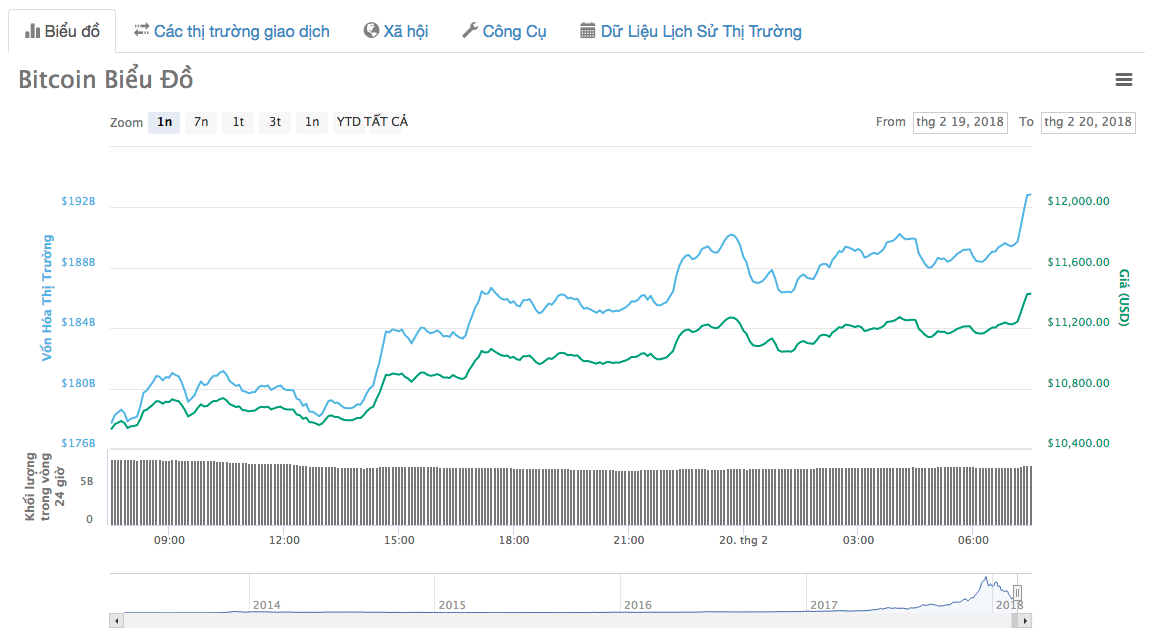This screenshot has width=1166, height=633.
Task: Click the Vốn Hóa Thị Trường axis title
Action: click(47, 298)
